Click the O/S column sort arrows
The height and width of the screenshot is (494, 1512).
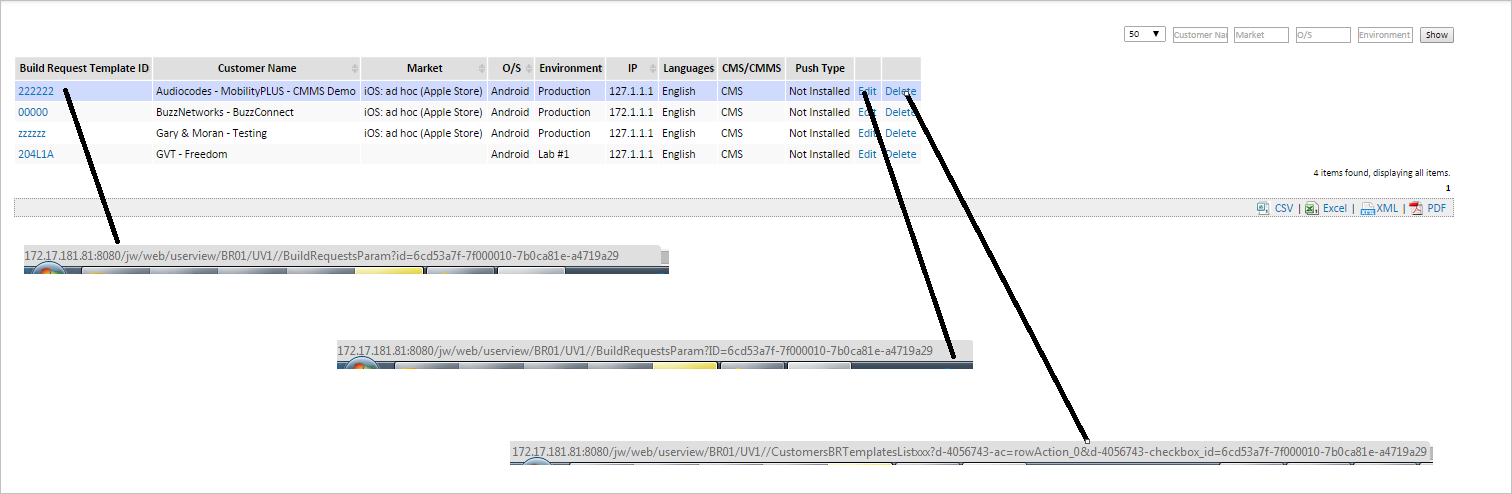pos(528,68)
